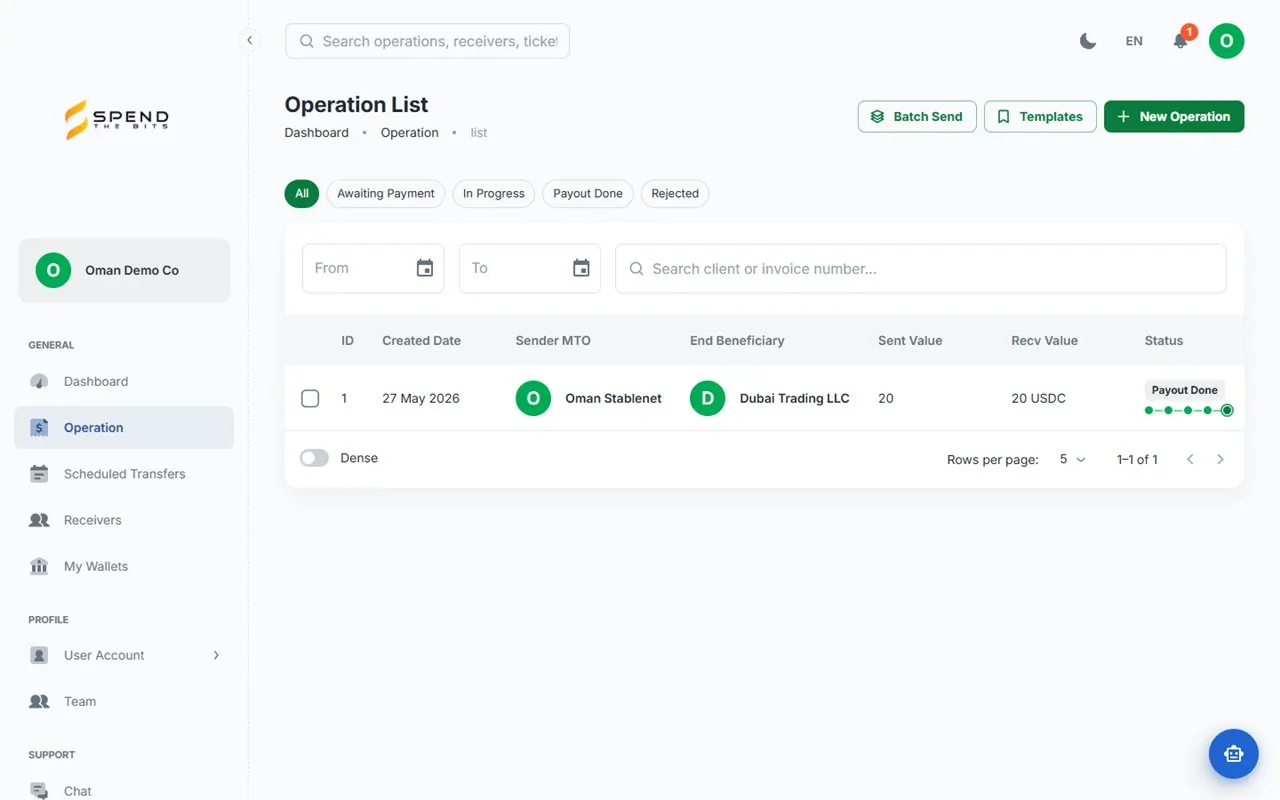1280x800 pixels.
Task: Open My Wallets in sidebar
Action: [124, 566]
